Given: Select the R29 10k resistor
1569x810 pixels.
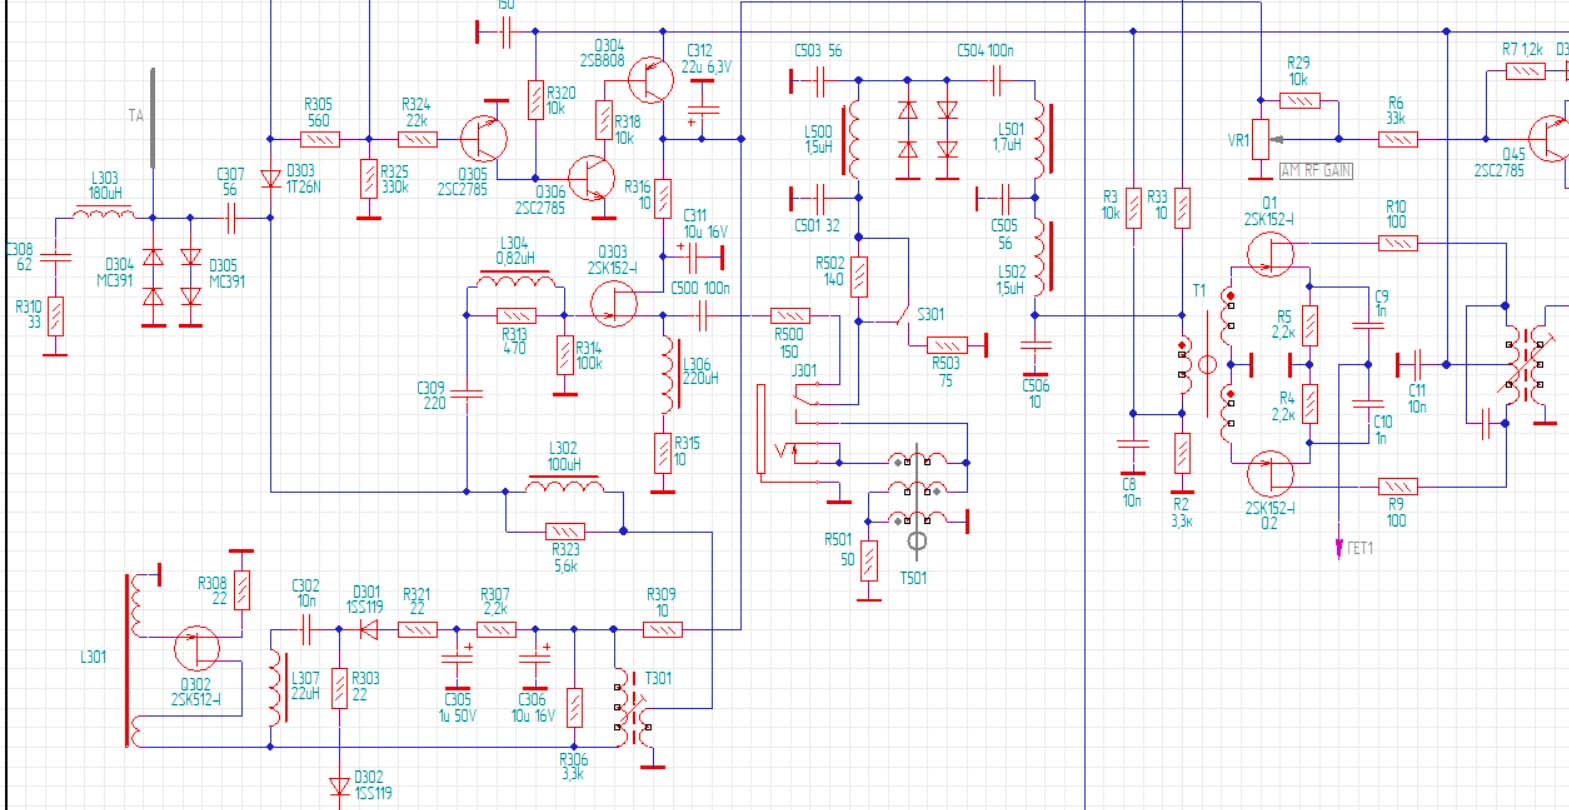Looking at the screenshot, I should 1299,100.
